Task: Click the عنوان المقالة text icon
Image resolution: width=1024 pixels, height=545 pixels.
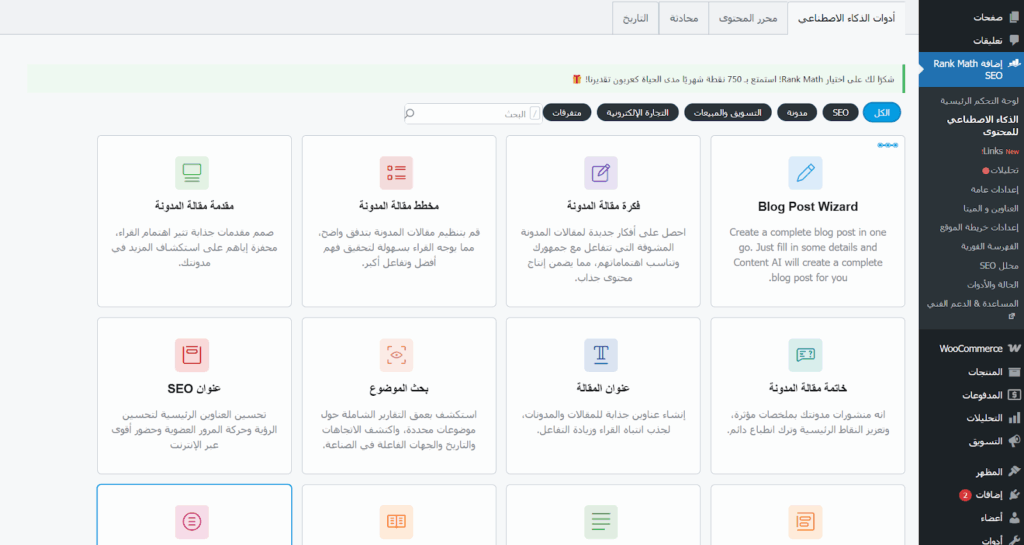Action: point(601,355)
